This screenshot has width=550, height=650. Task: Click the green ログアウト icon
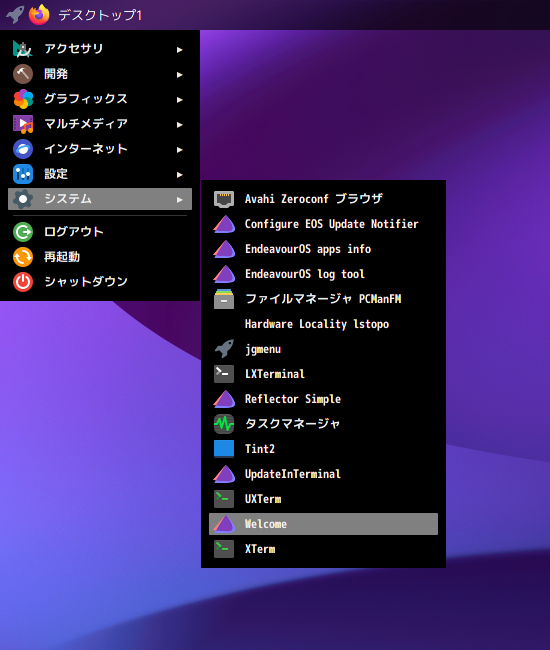pos(23,232)
